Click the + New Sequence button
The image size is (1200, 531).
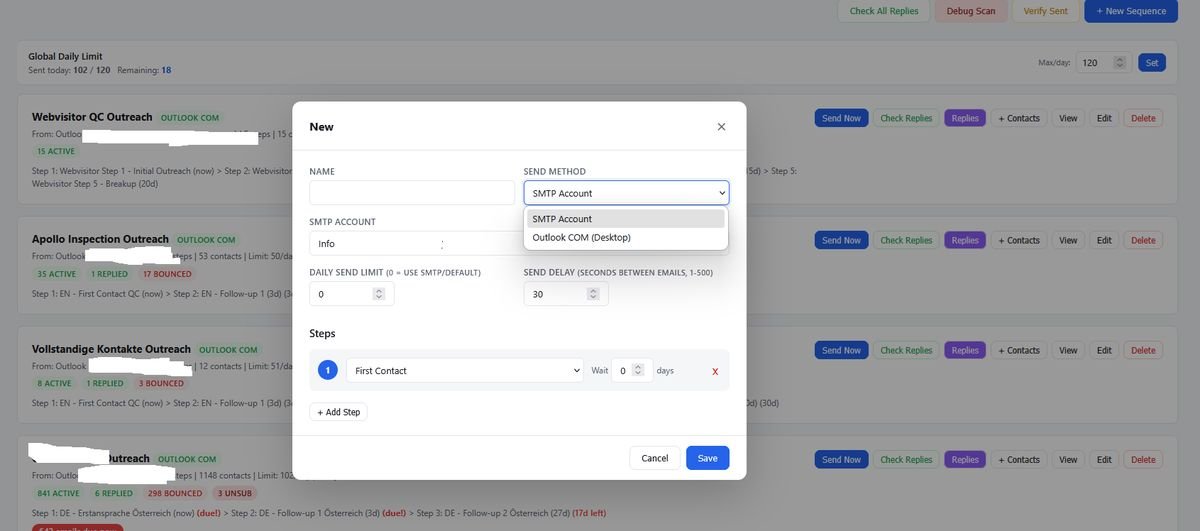tap(1131, 11)
